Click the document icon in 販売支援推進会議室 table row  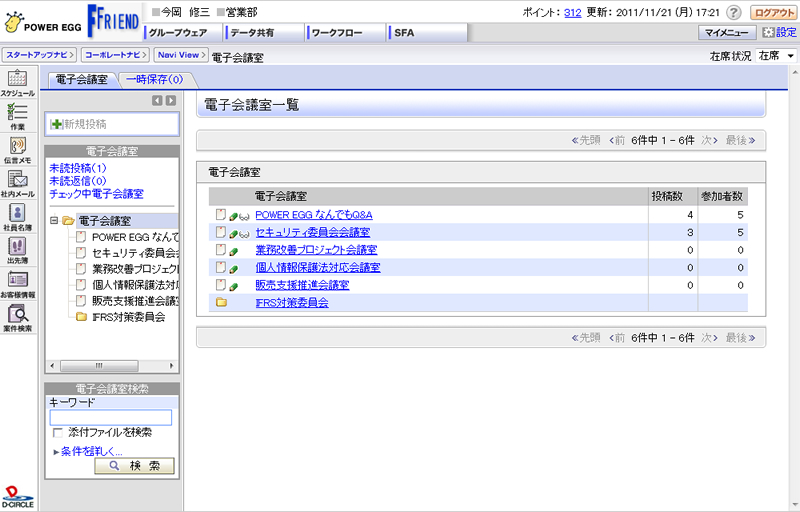pyautogui.click(x=220, y=285)
